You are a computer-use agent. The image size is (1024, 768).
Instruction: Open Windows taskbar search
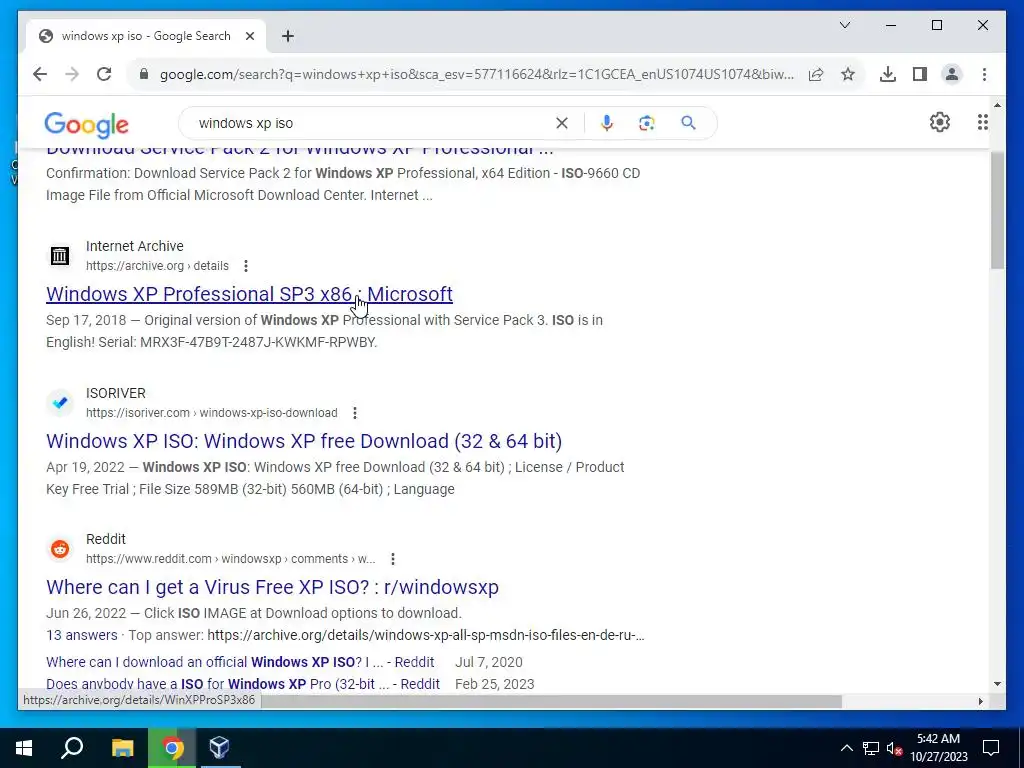[x=72, y=748]
